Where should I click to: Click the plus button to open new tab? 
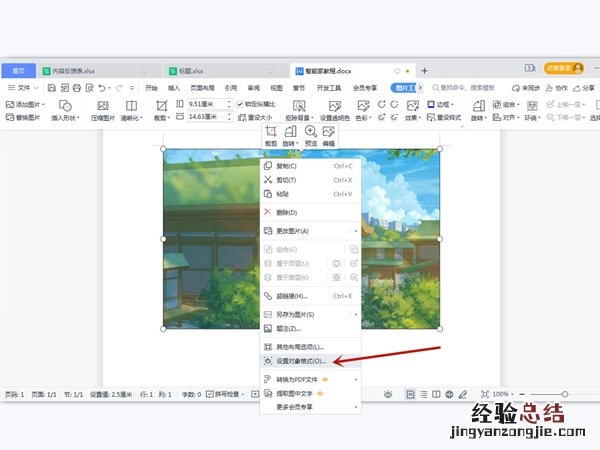point(424,71)
